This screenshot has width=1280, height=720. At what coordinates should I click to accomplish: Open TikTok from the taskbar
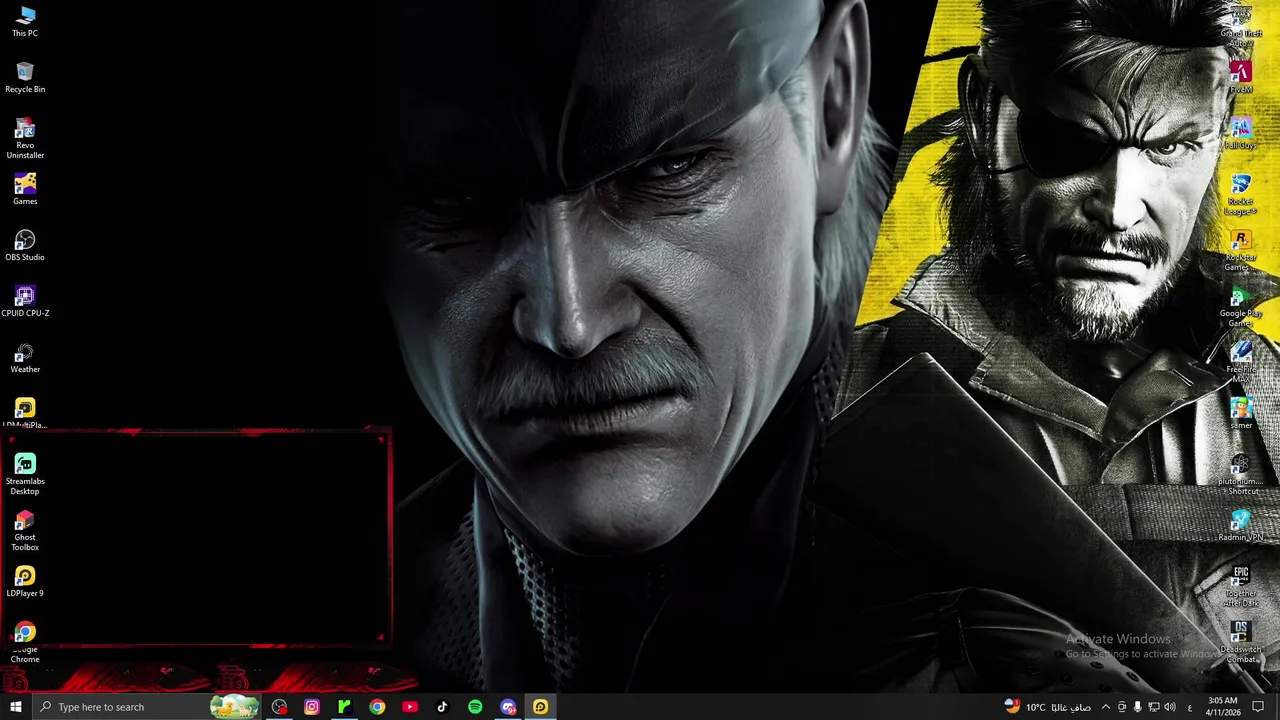click(x=442, y=707)
